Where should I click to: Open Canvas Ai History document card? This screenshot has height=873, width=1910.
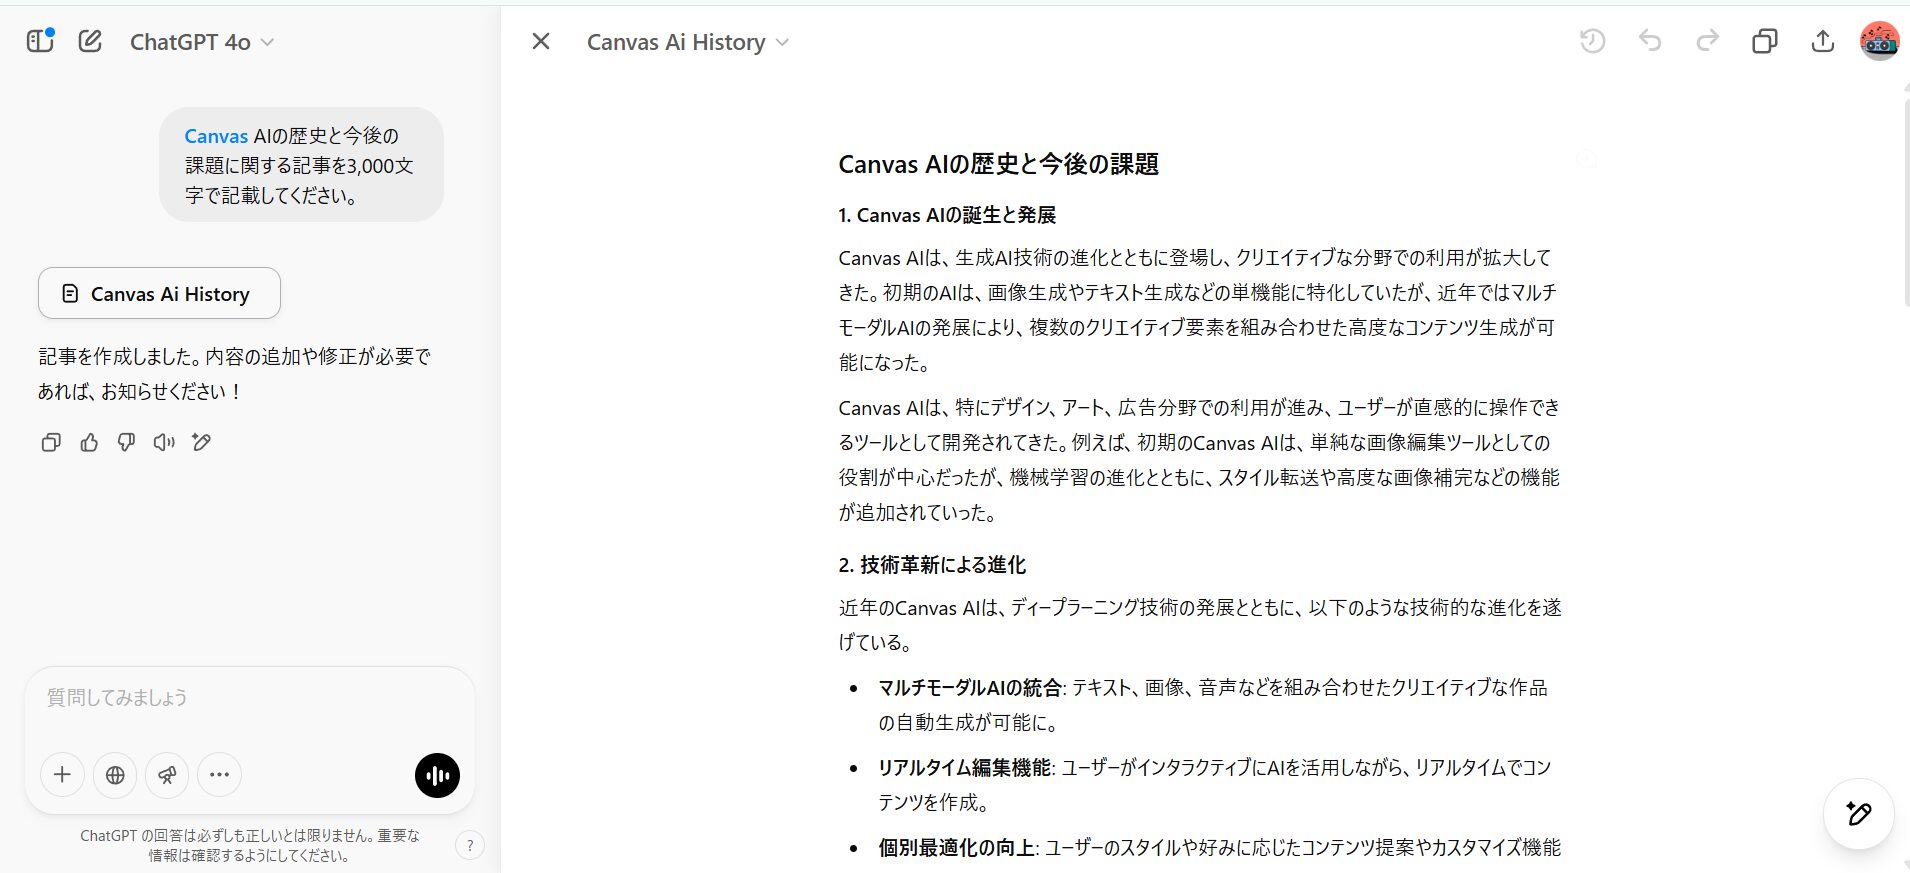pos(159,293)
